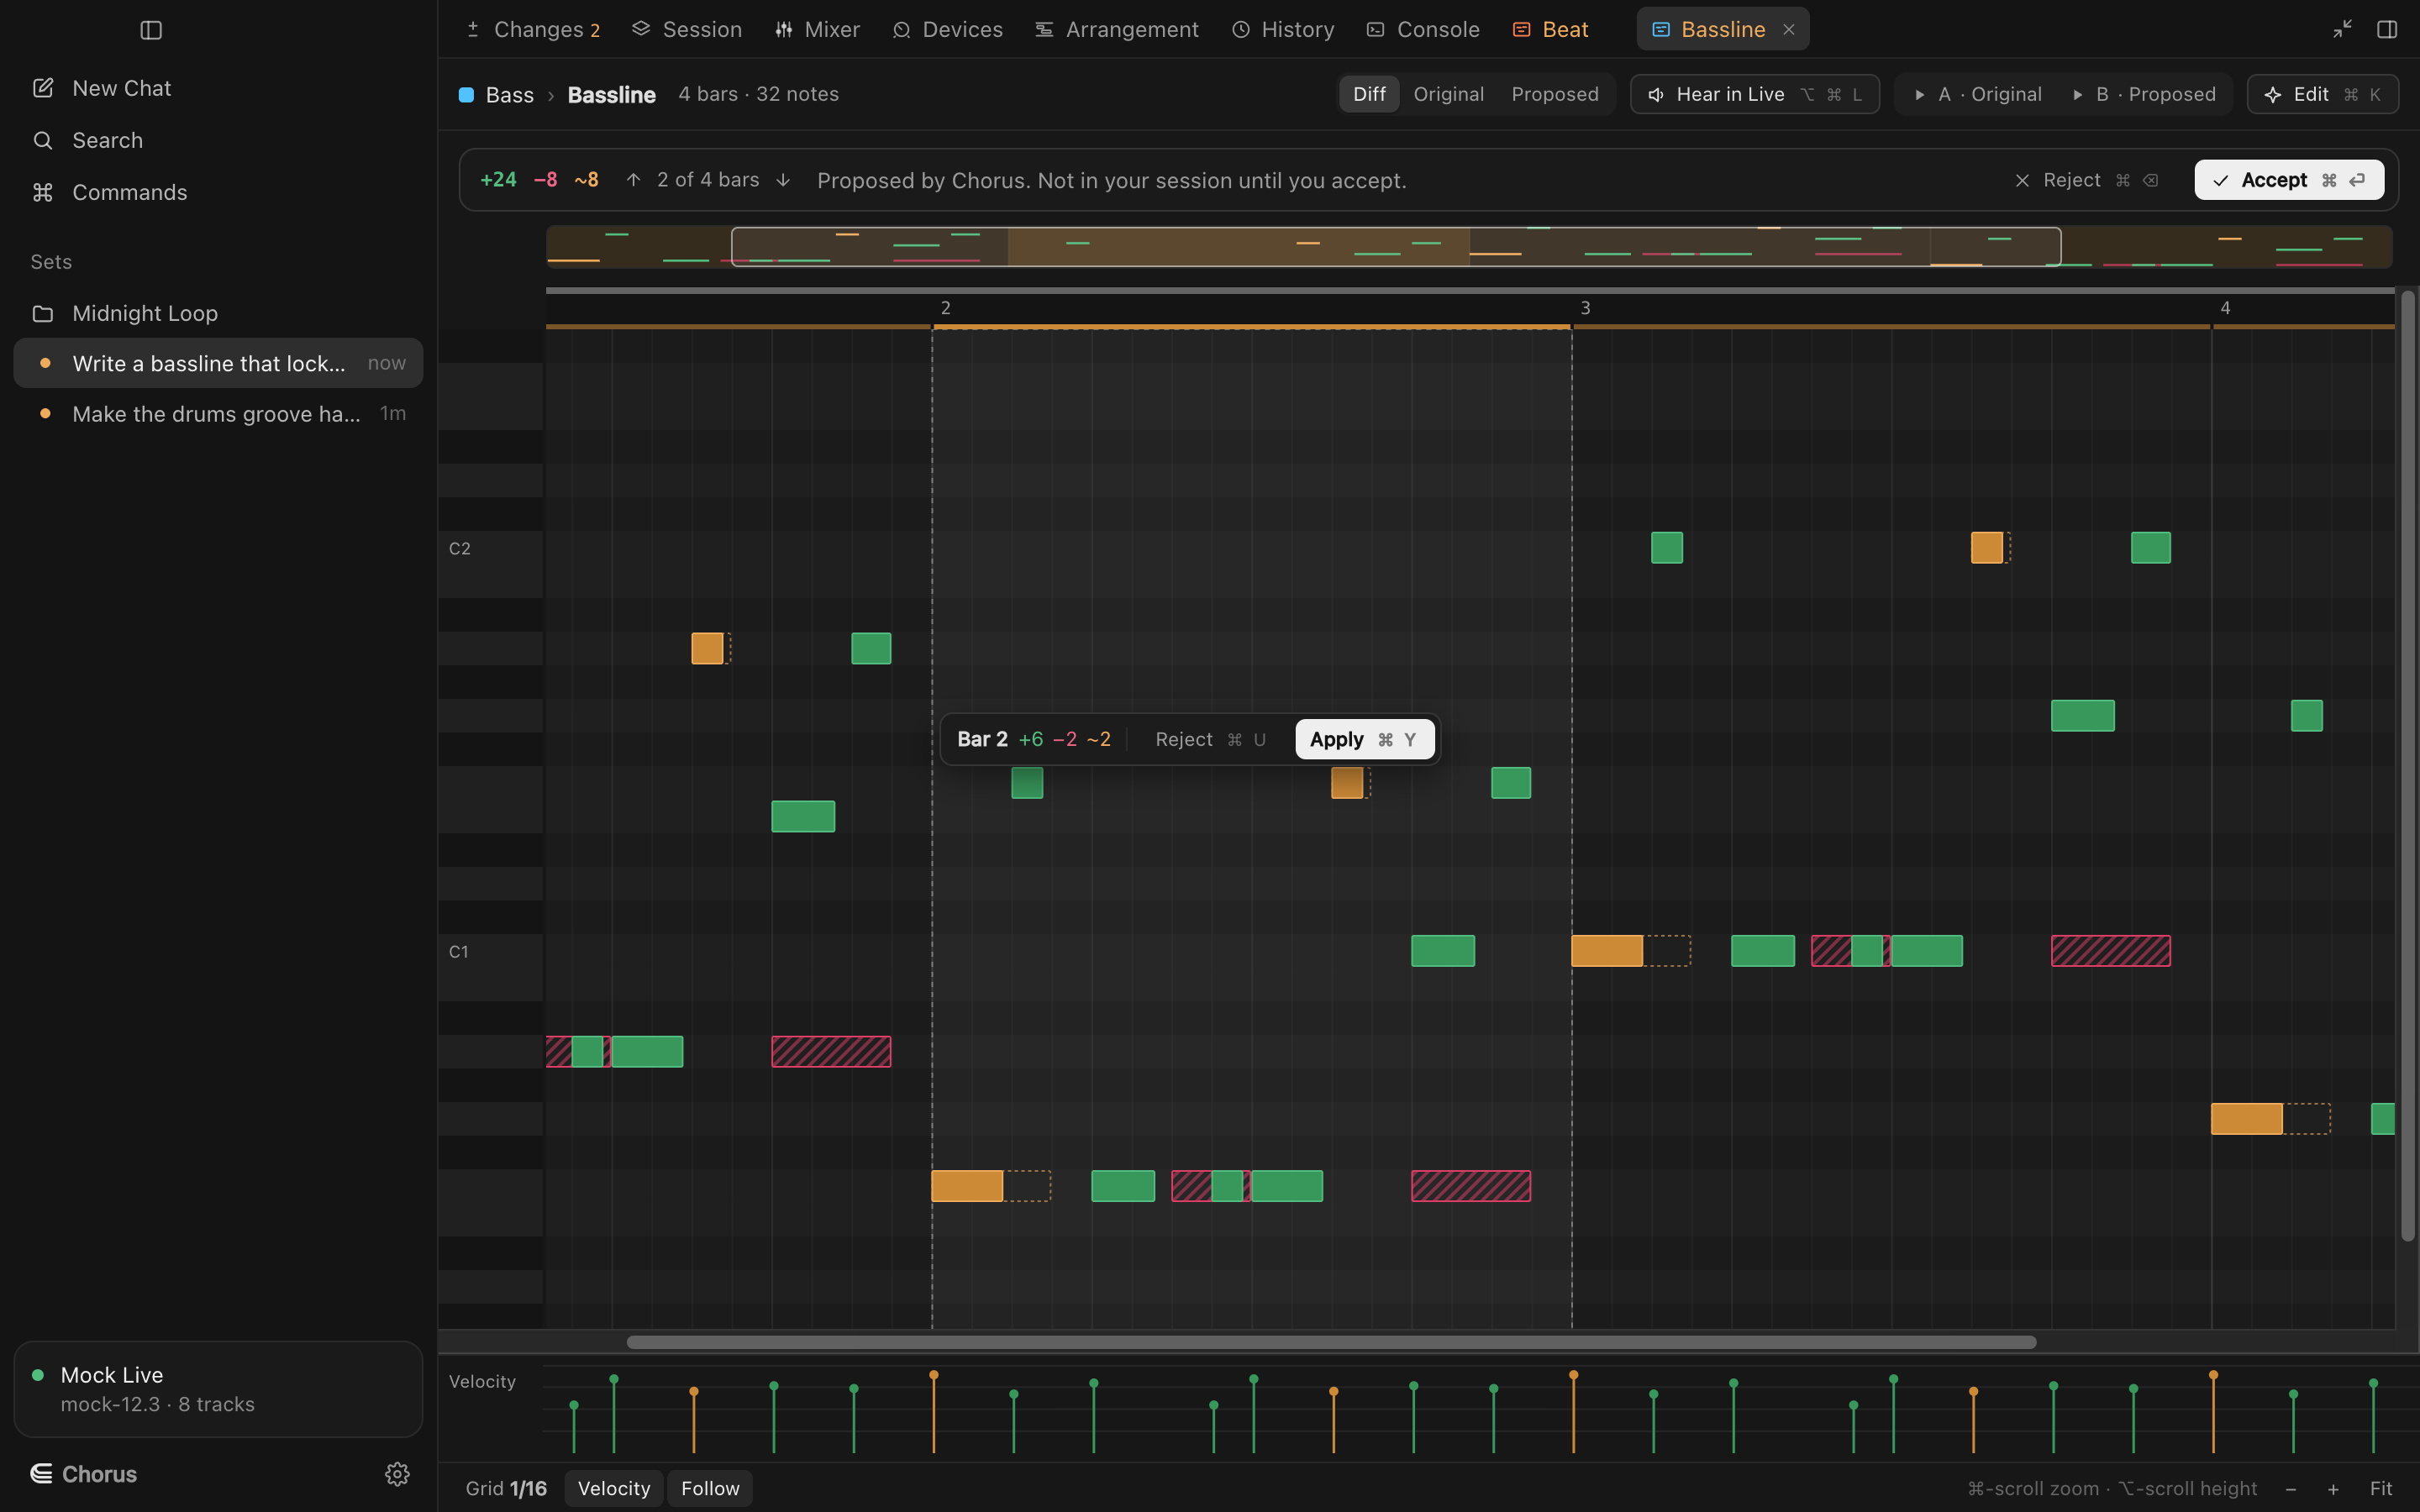This screenshot has height=1512, width=2420.
Task: Go to next bar with down arrow
Action: (783, 180)
